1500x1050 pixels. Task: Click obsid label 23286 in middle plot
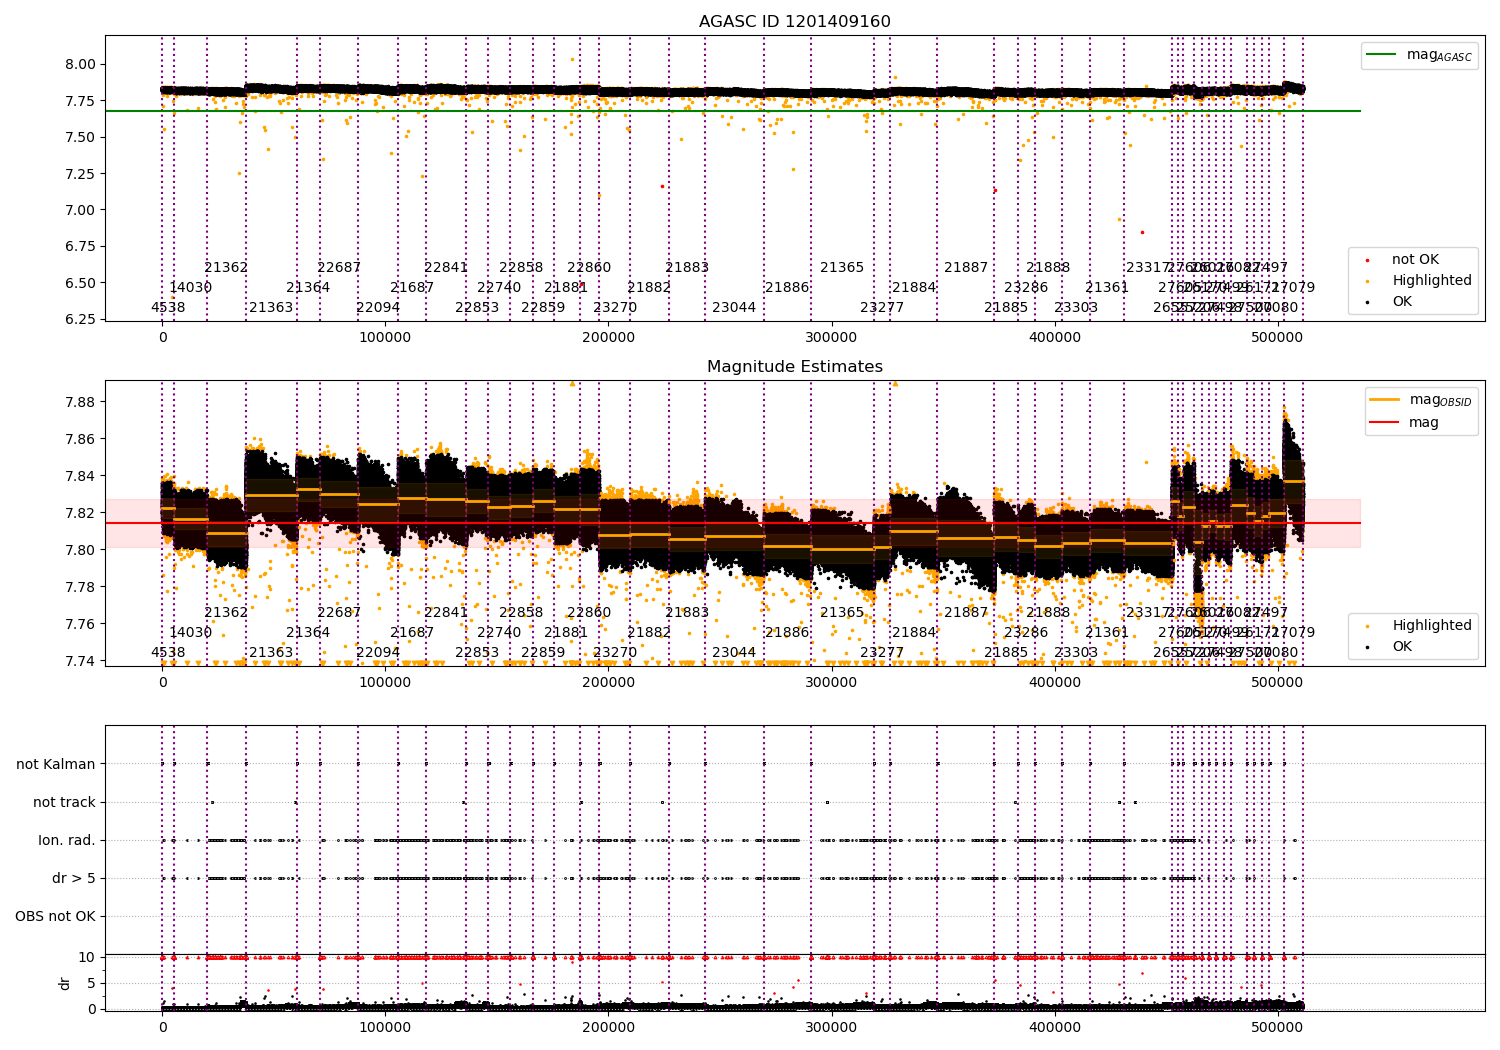pyautogui.click(x=1026, y=633)
